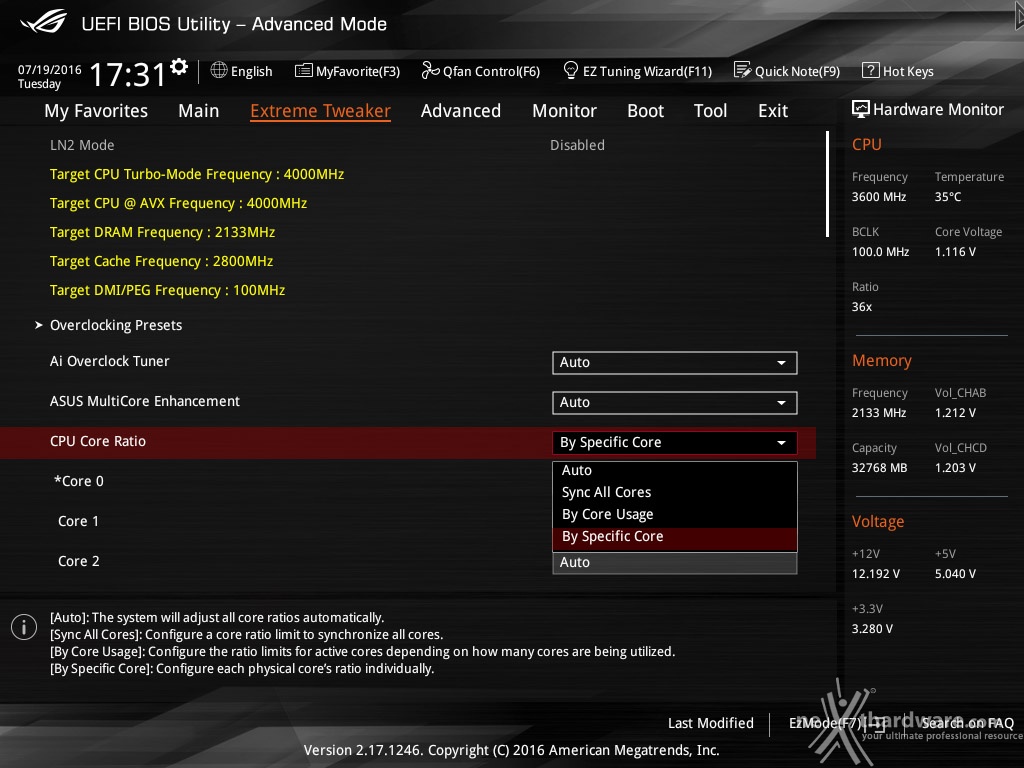Open the Ai Overclock Tuner dropdown
Image resolution: width=1024 pixels, height=768 pixels.
pyautogui.click(x=675, y=362)
